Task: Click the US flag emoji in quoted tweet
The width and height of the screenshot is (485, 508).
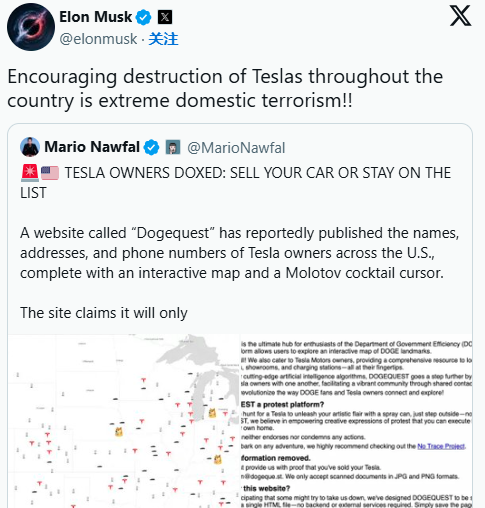Action: coord(50,173)
